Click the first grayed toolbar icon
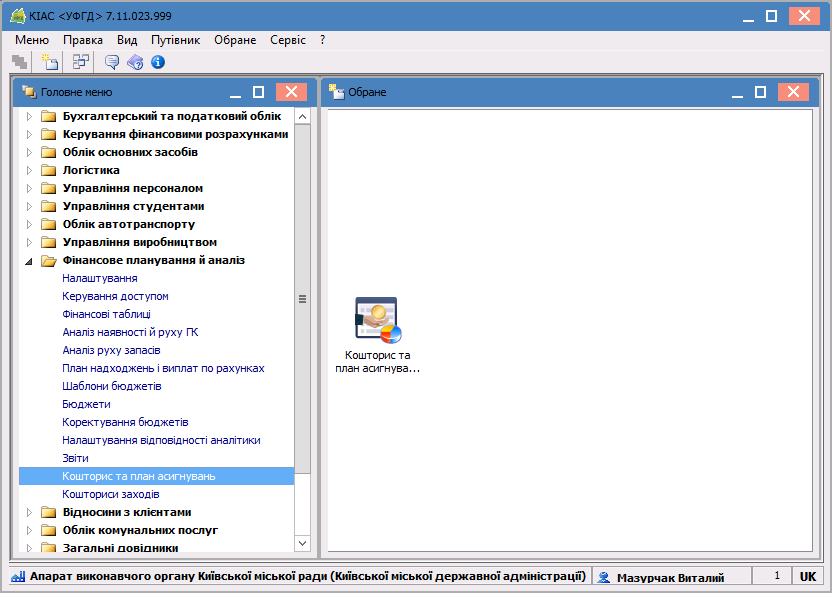832x593 pixels. [x=19, y=62]
